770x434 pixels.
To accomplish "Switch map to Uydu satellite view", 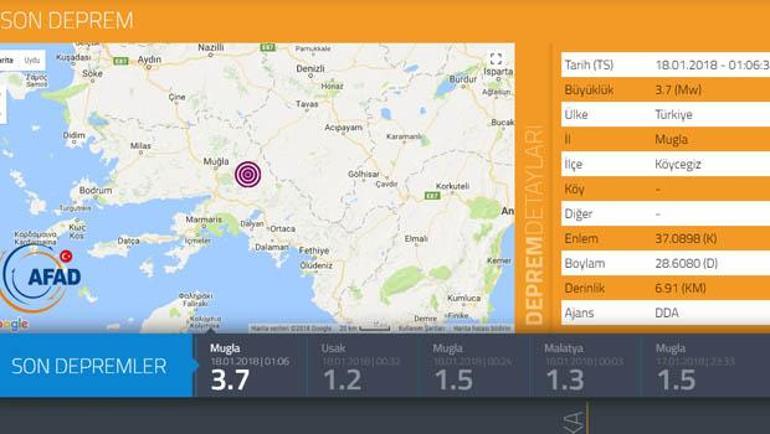I will [x=32, y=60].
